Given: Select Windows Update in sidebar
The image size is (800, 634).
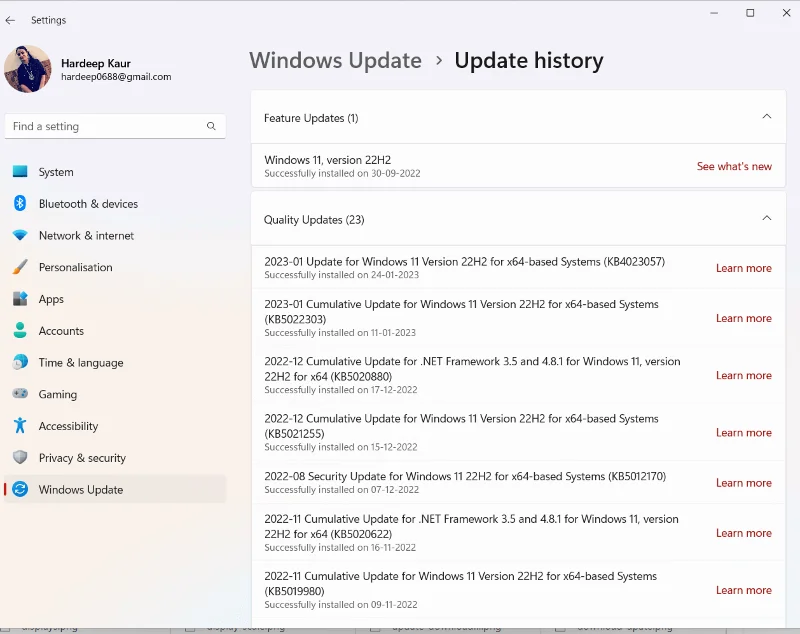Looking at the screenshot, I should click(115, 489).
